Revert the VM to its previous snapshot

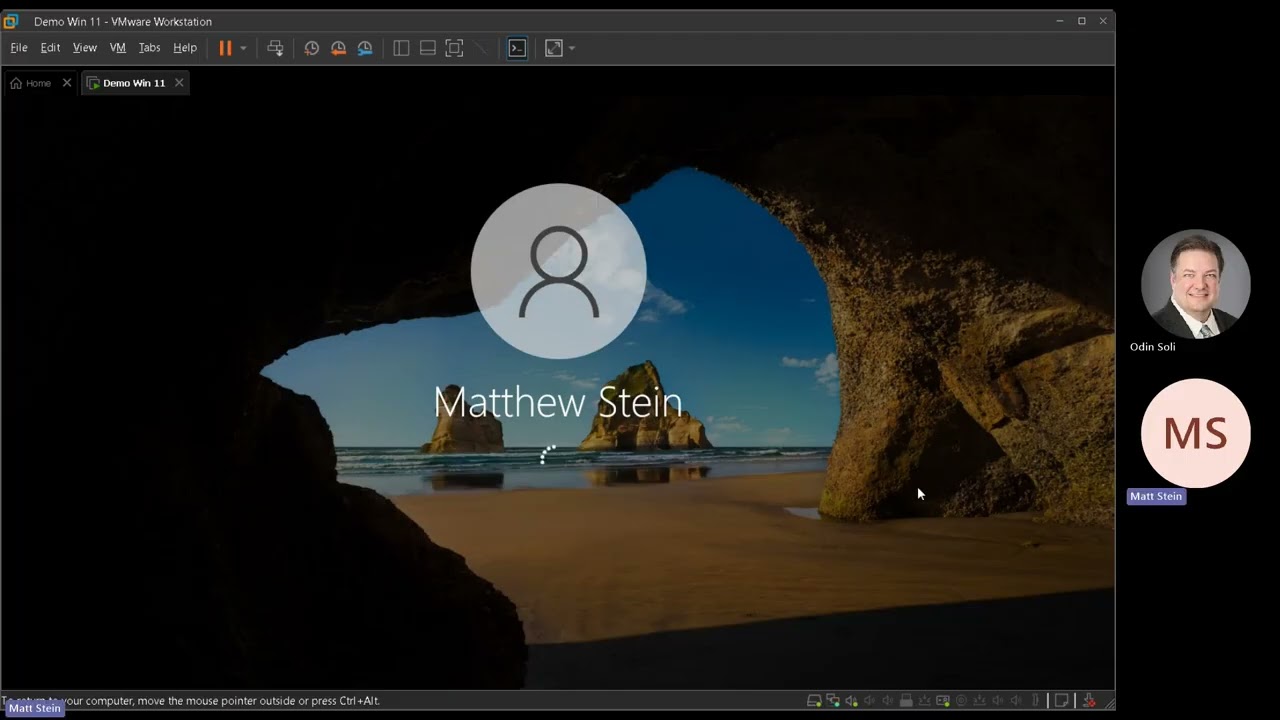(338, 48)
